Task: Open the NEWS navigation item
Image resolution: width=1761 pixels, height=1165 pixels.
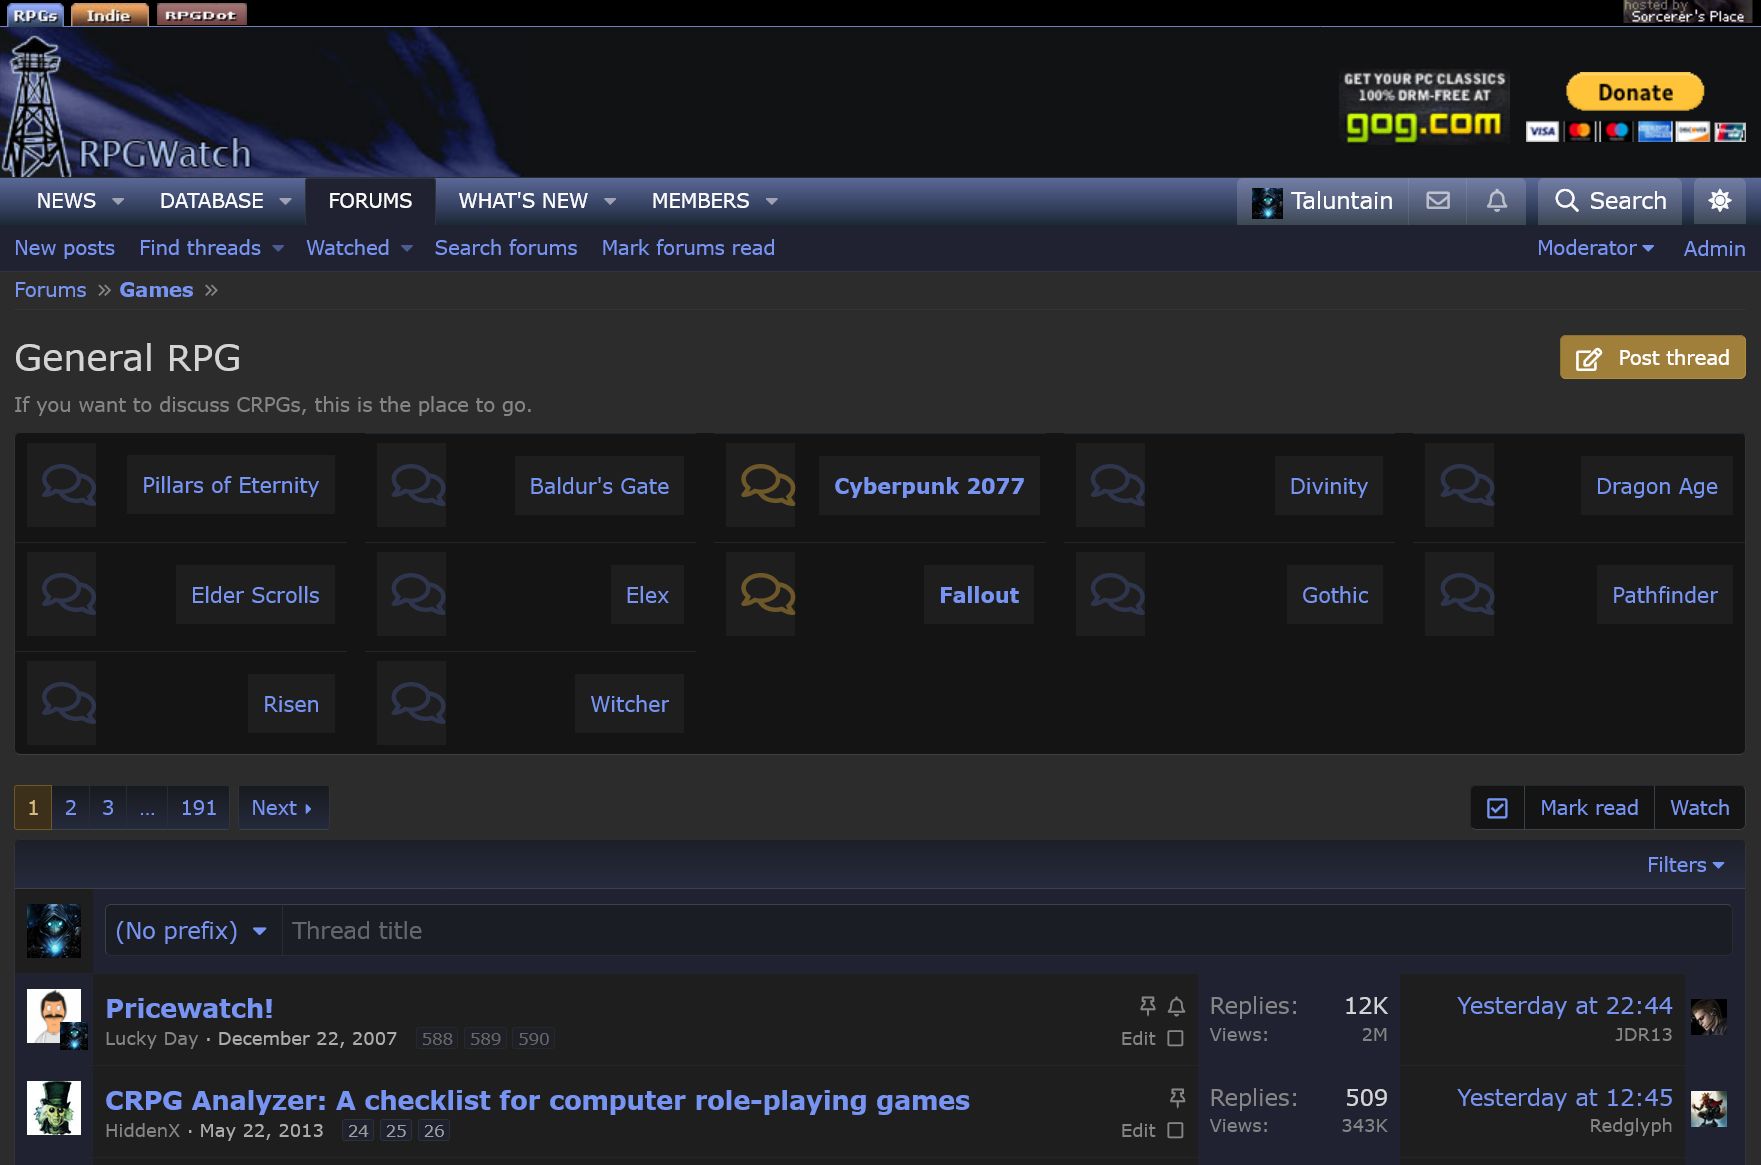Action: (66, 201)
